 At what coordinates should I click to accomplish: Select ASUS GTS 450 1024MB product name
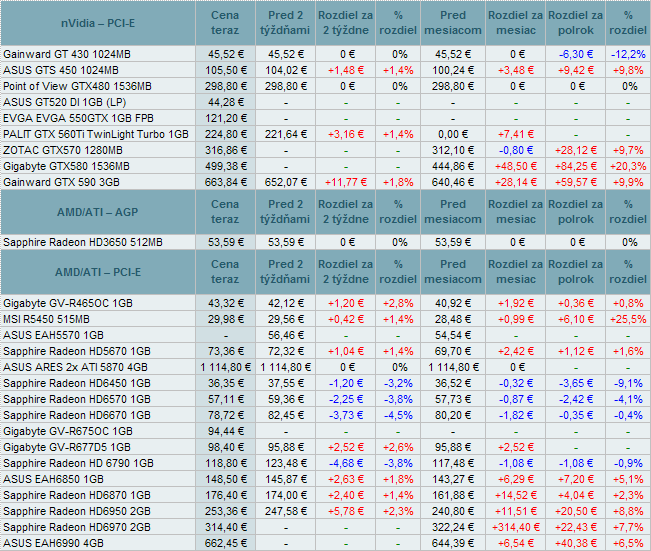(61, 70)
